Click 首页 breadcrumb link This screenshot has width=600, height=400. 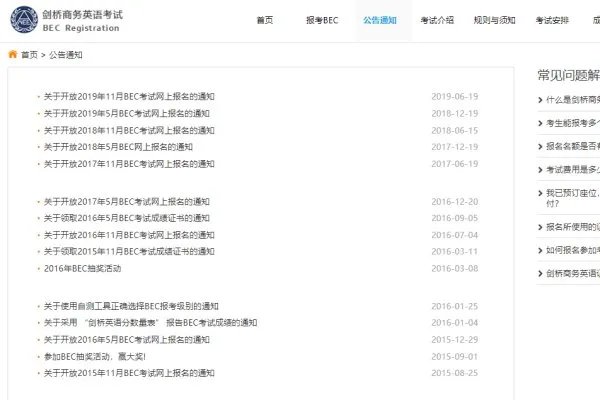pyautogui.click(x=29, y=55)
